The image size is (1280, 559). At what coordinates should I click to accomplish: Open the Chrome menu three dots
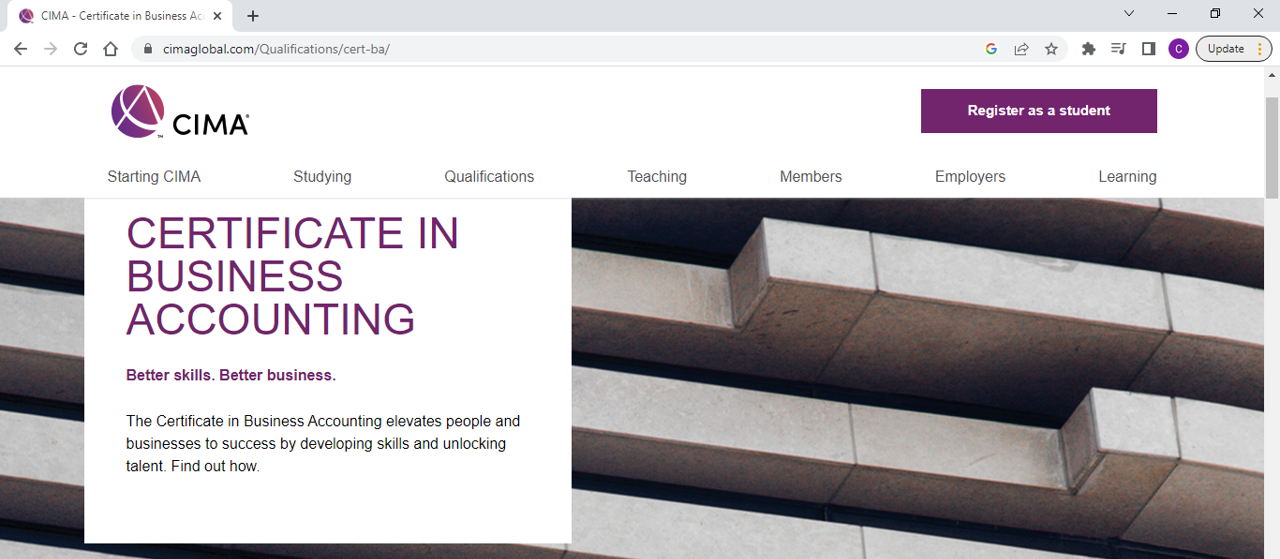[x=1260, y=49]
